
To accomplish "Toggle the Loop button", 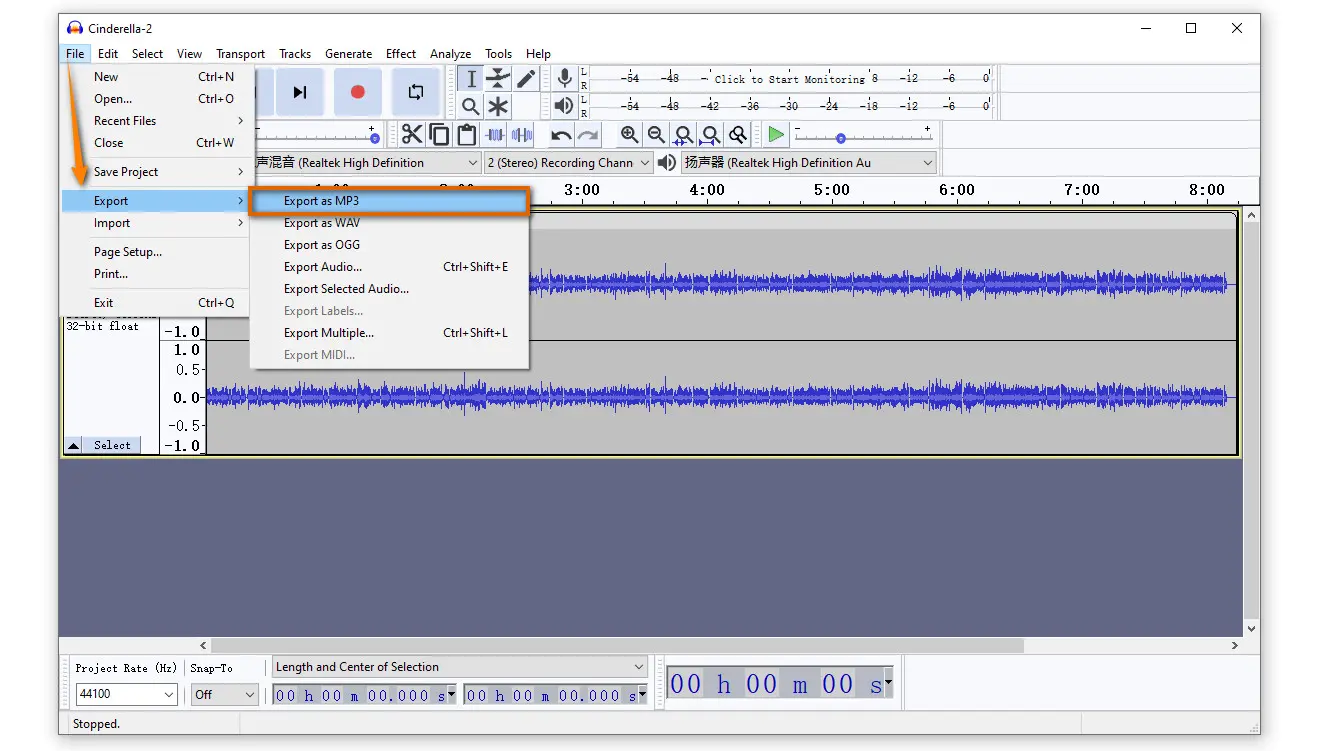I will tap(416, 92).
